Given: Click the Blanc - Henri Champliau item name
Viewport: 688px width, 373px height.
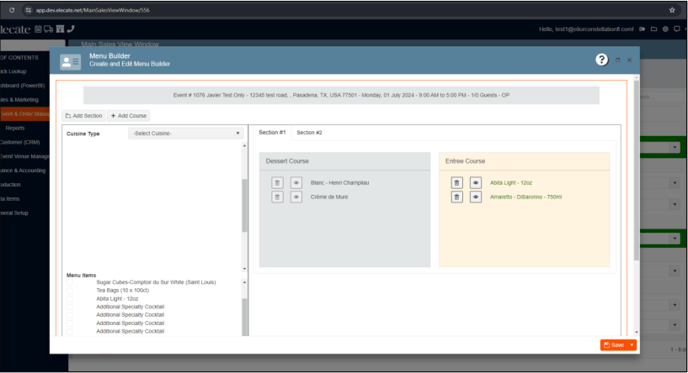Looking at the screenshot, I should [x=340, y=183].
